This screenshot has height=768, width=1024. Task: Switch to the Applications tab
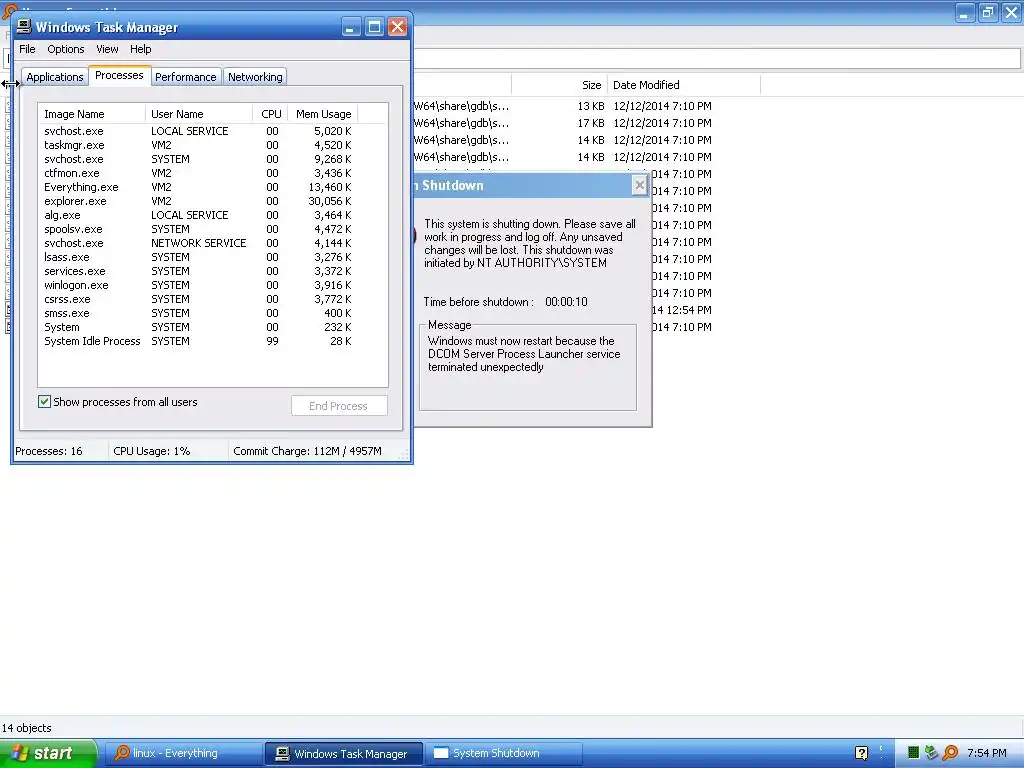[55, 77]
